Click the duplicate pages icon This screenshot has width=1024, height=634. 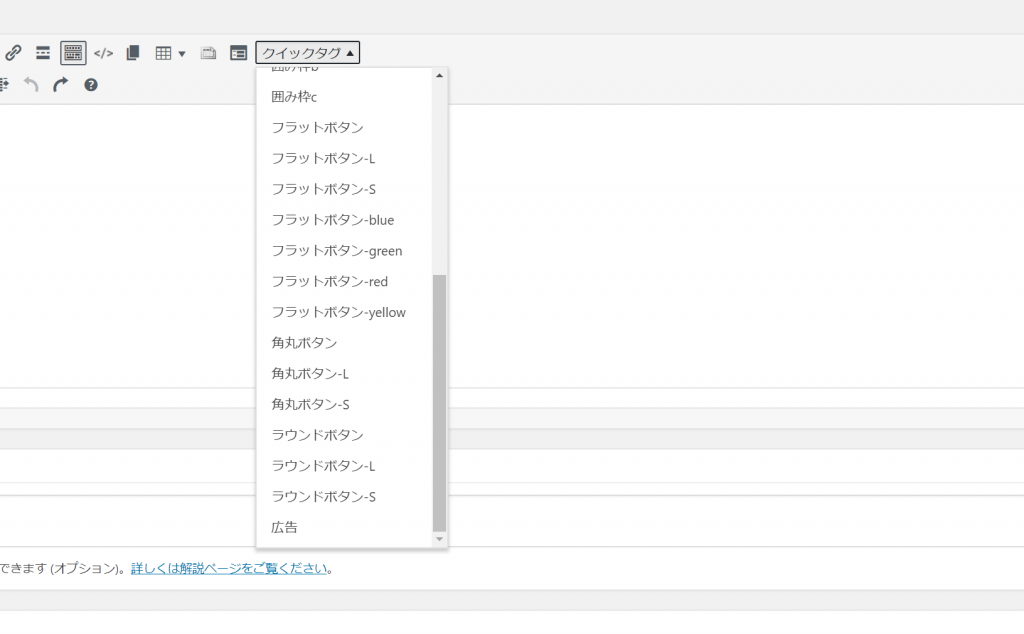(x=133, y=52)
